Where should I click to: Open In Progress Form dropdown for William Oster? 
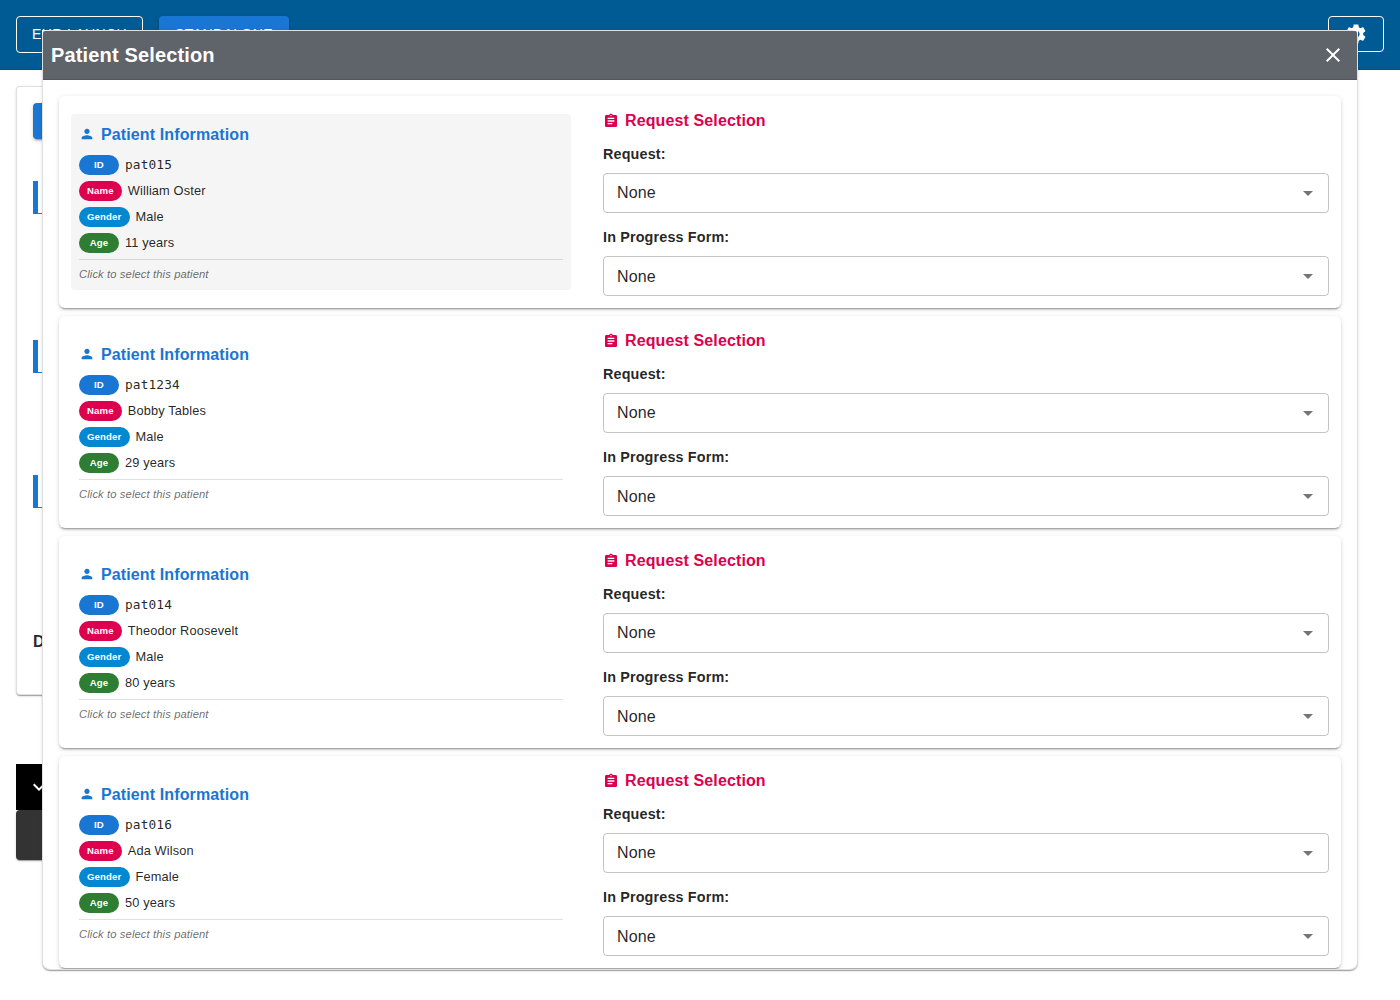tap(965, 276)
